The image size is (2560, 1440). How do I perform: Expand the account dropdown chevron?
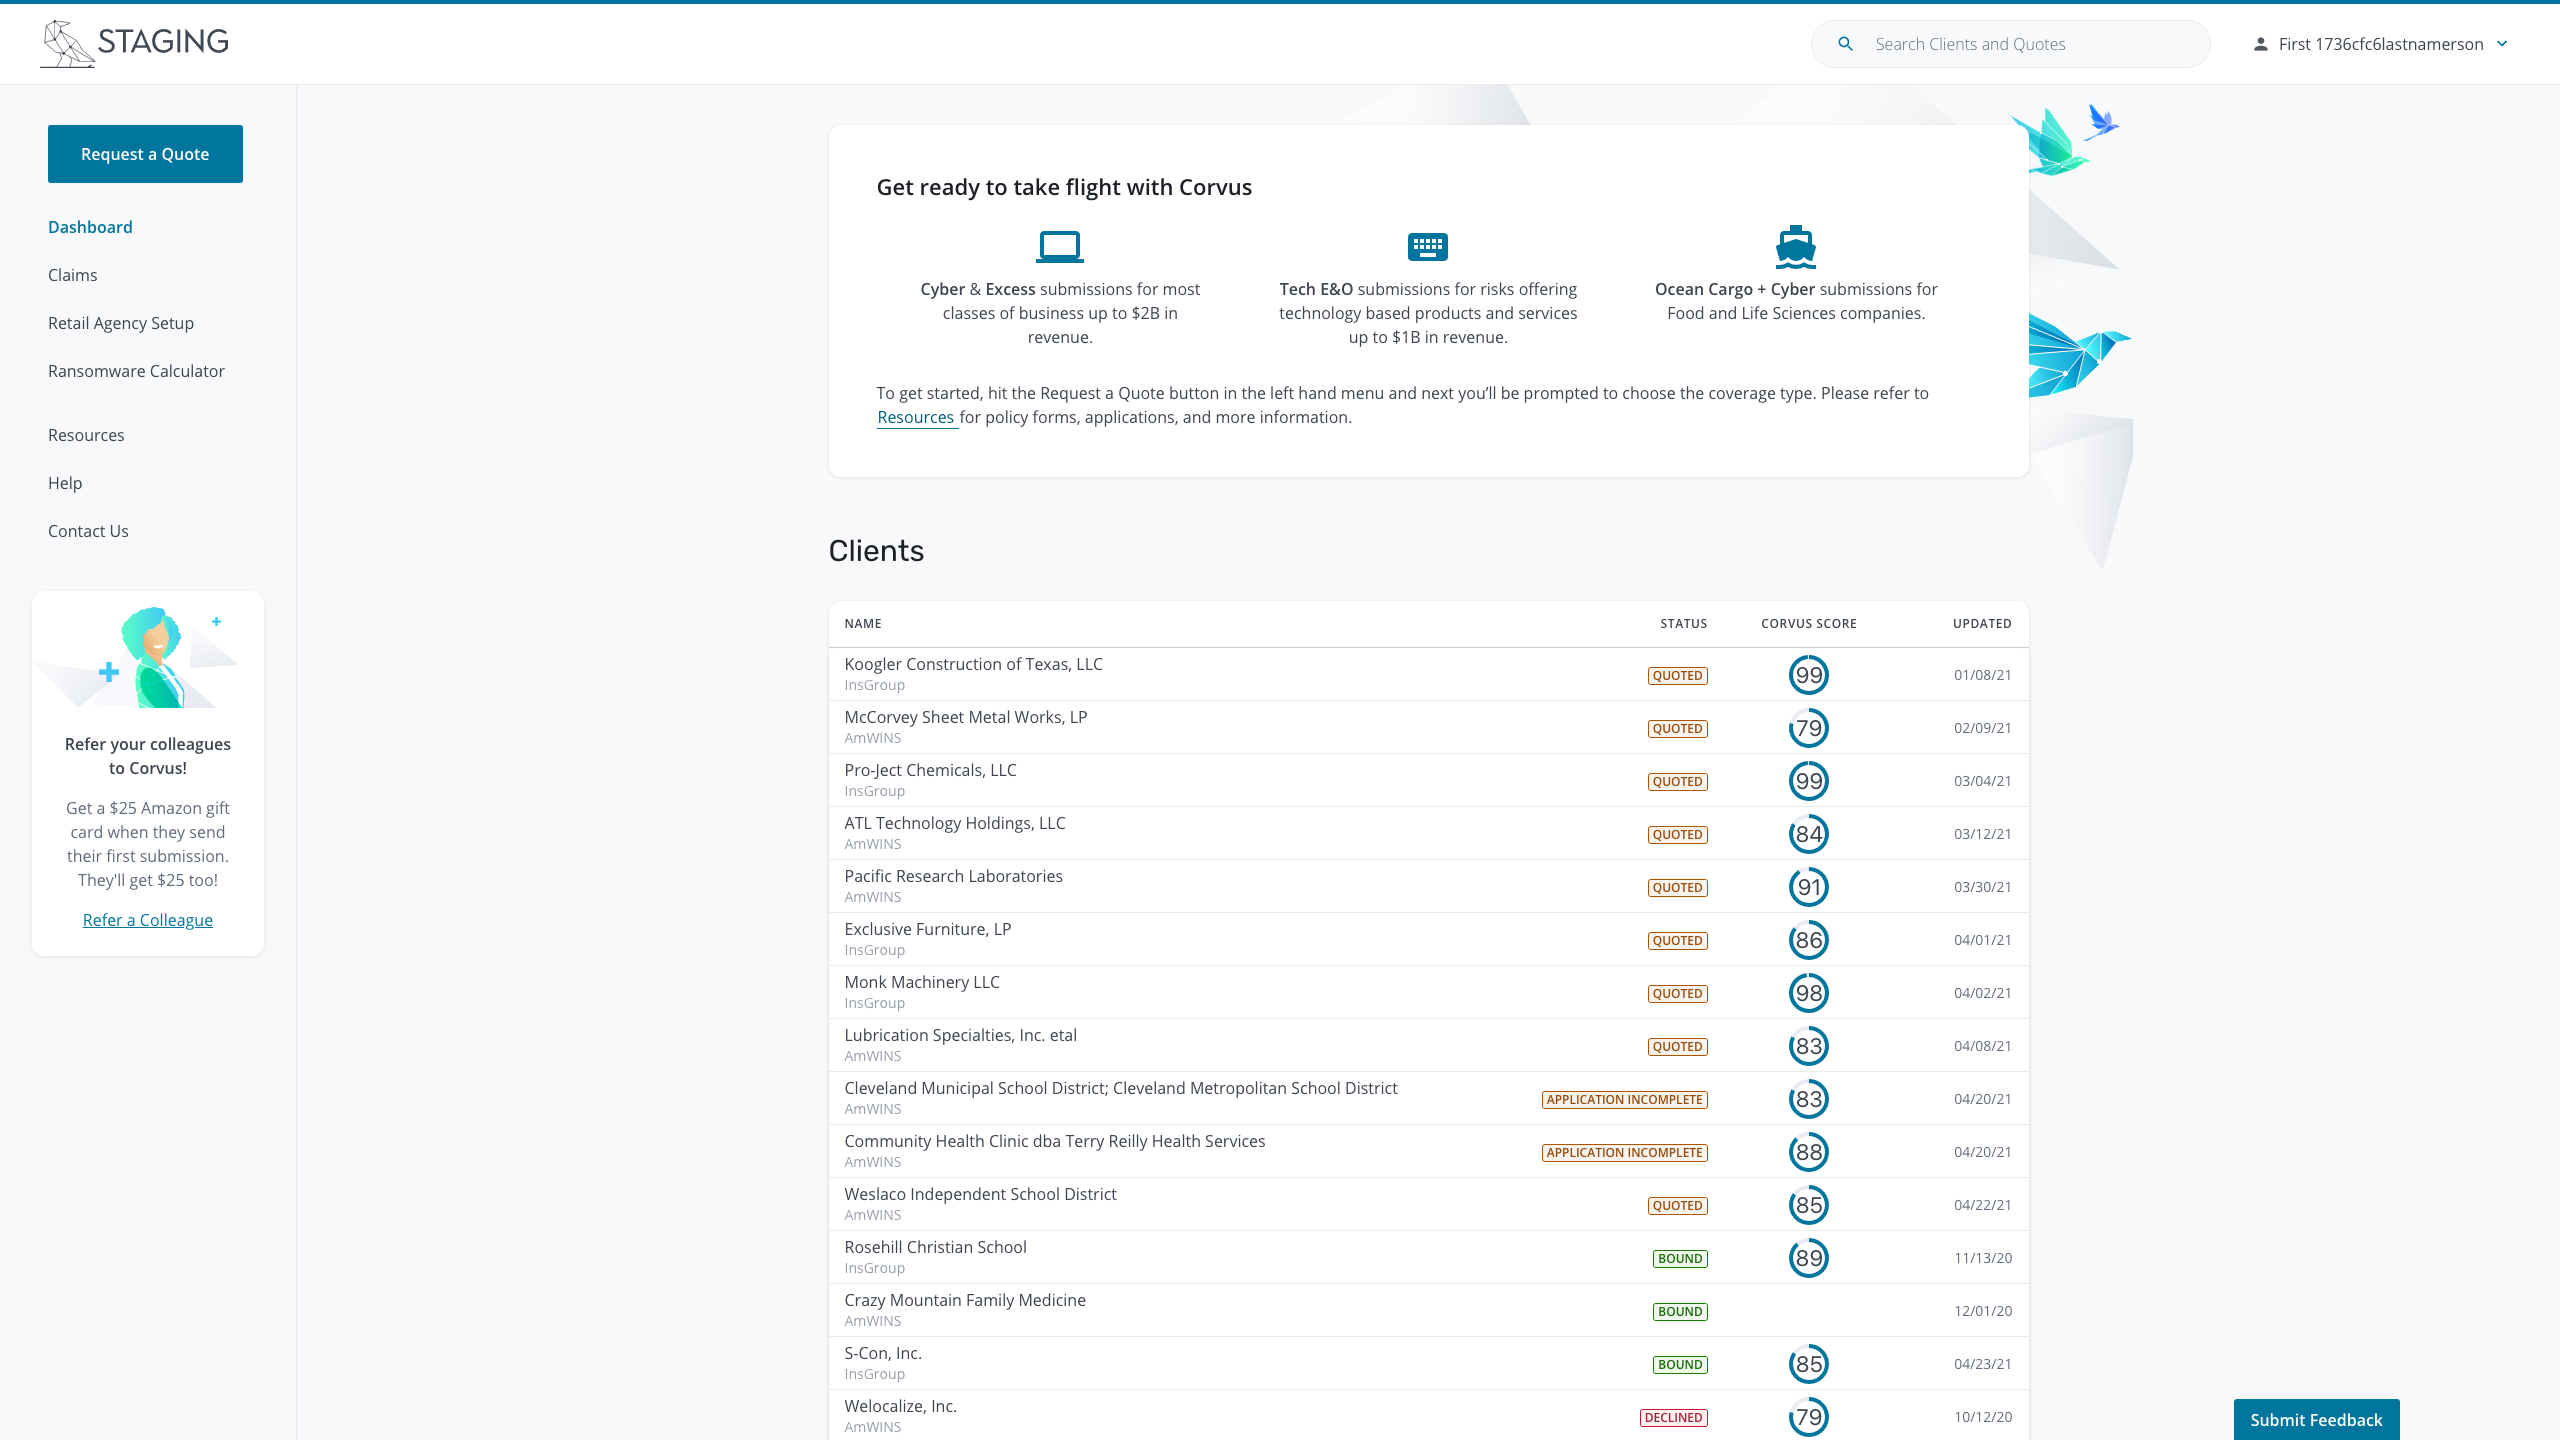tap(2503, 44)
